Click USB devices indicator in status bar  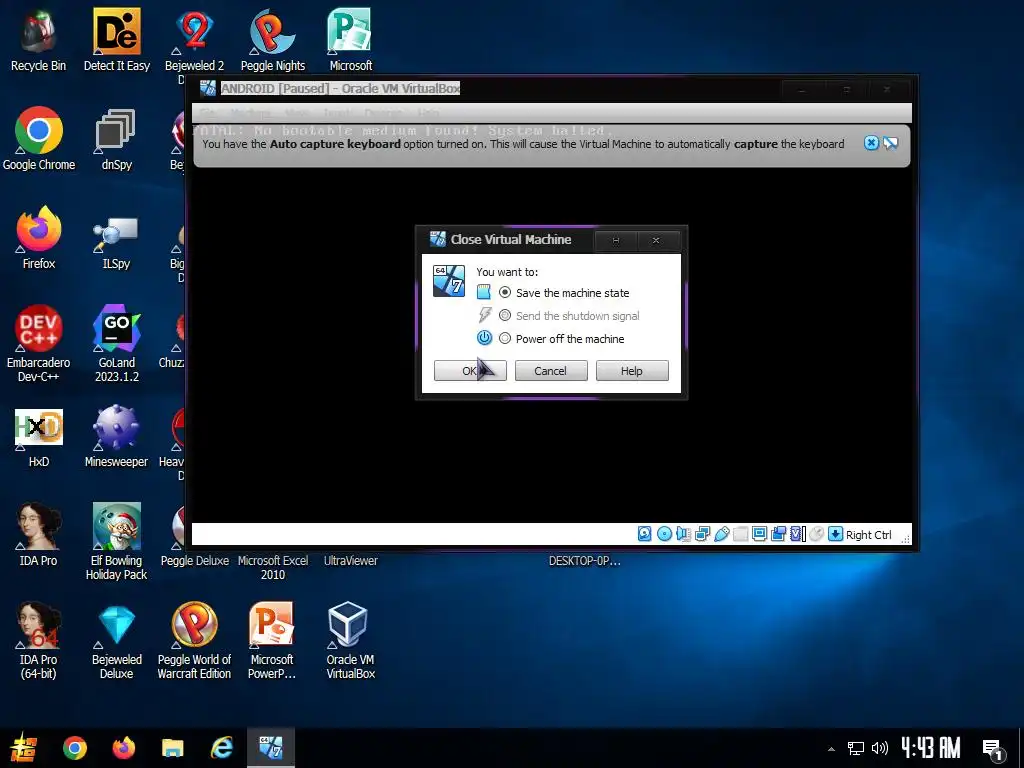click(722, 534)
